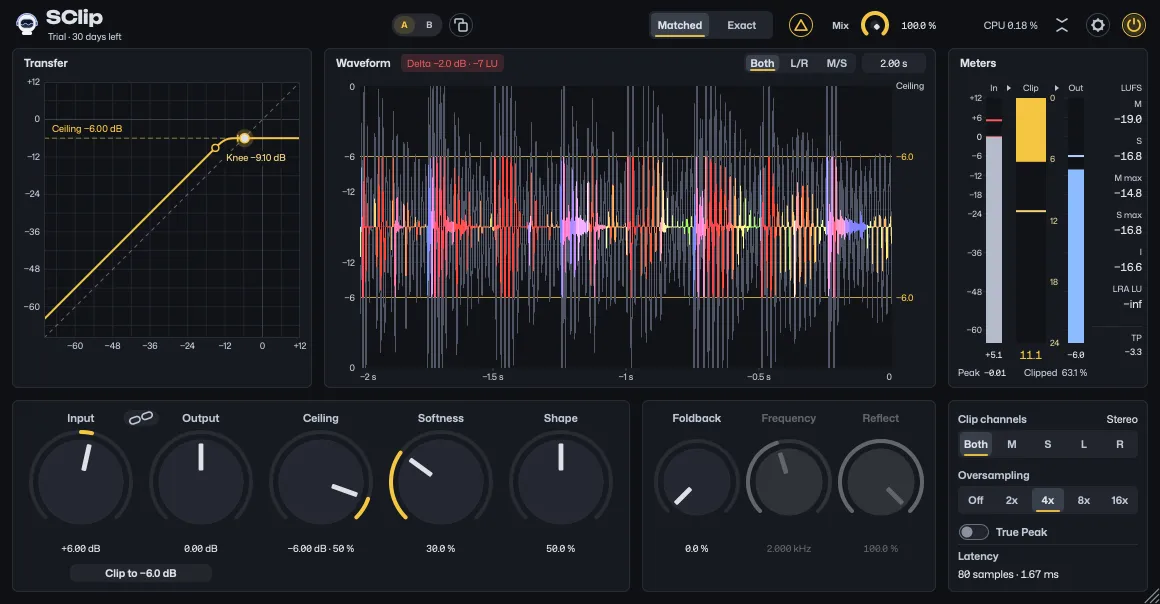Viewport: 1160px width, 604px height.
Task: Select L clip channel
Action: (x=1084, y=444)
